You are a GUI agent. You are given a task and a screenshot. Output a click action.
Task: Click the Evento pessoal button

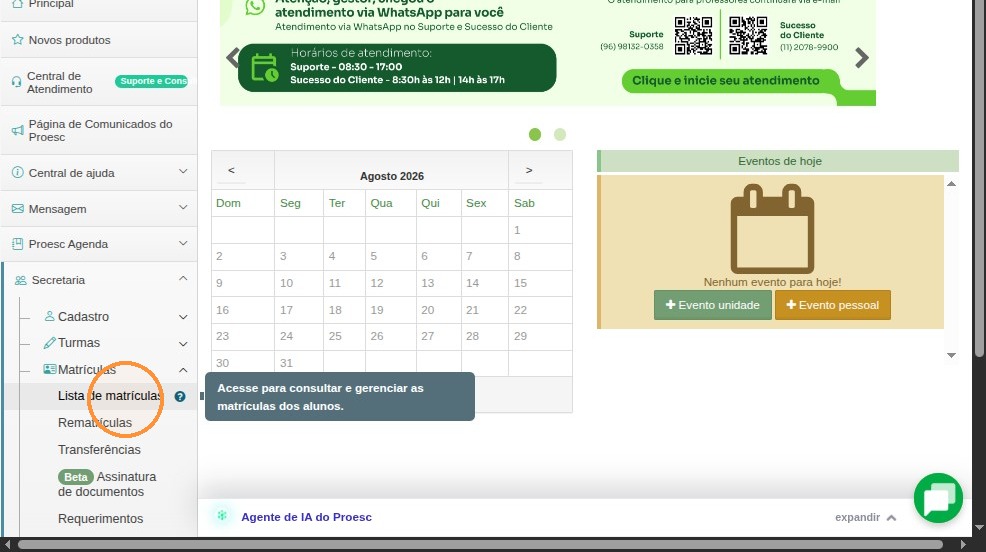point(833,305)
